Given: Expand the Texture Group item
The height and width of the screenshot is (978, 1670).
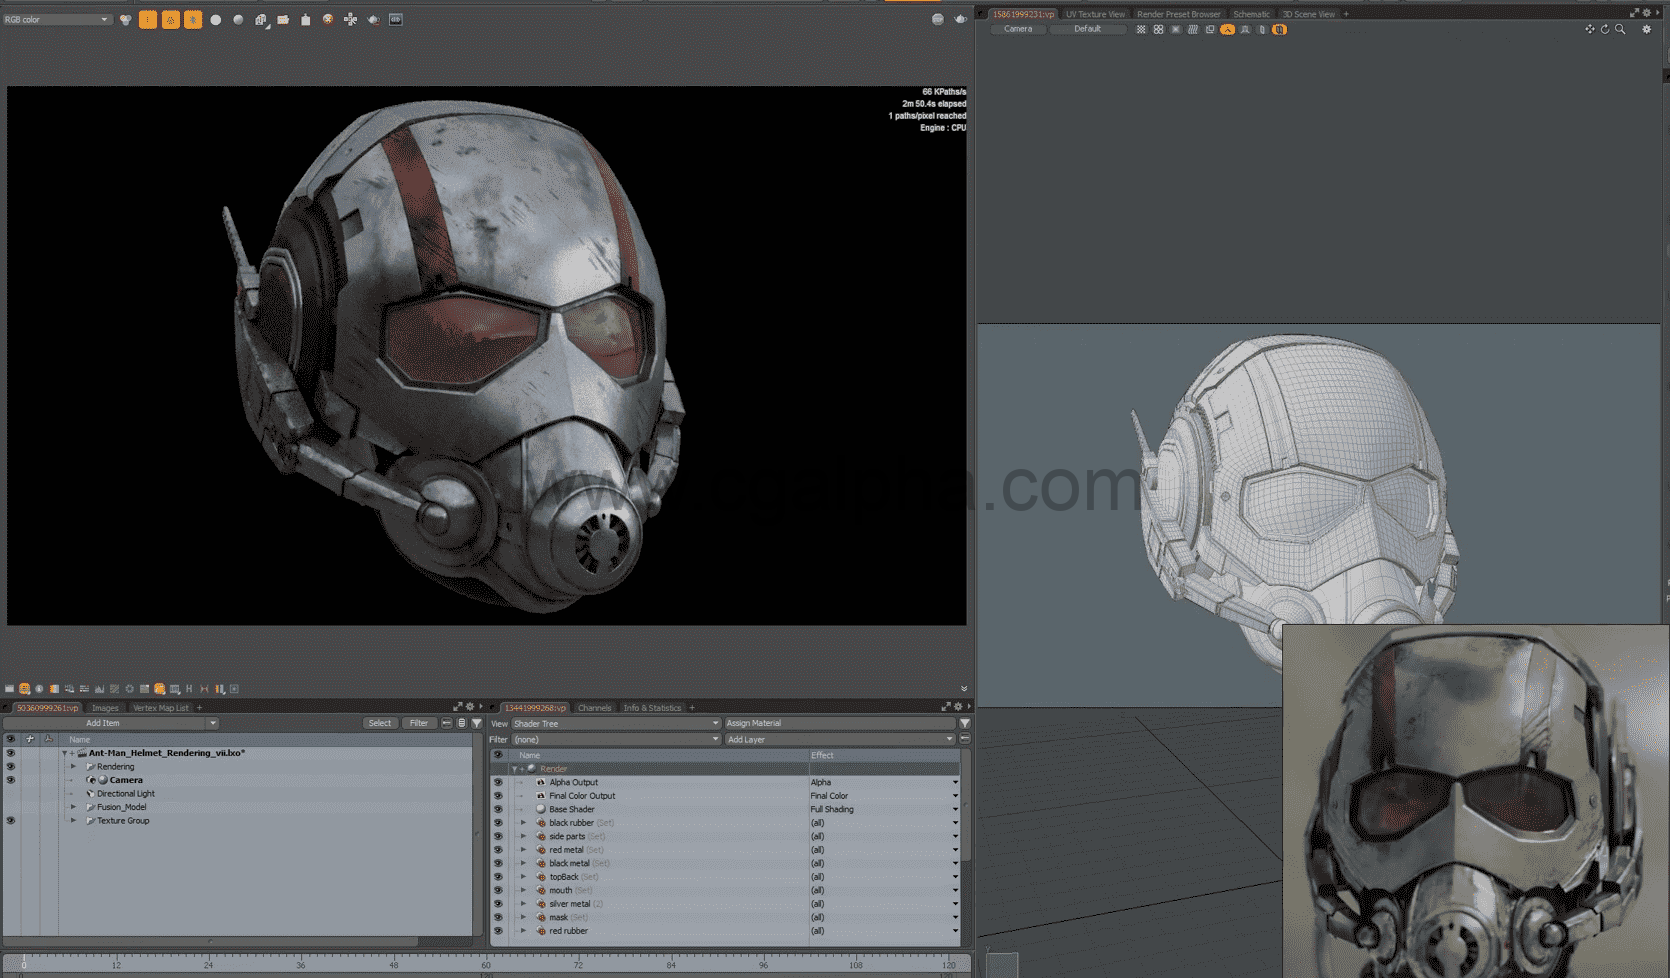Looking at the screenshot, I should 73,821.
